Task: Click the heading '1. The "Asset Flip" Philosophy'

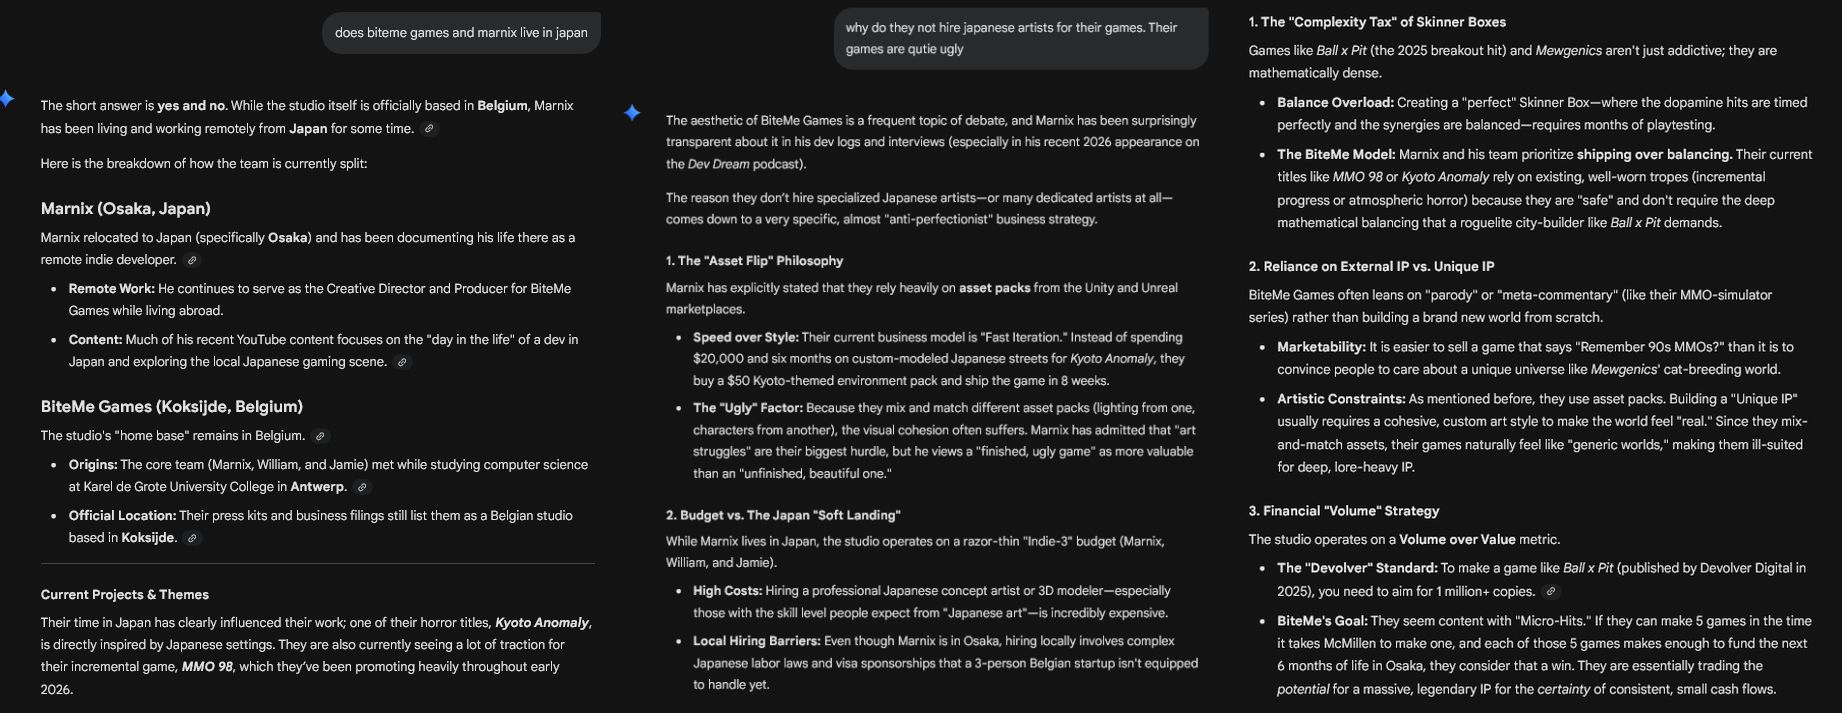Action: [x=754, y=260]
